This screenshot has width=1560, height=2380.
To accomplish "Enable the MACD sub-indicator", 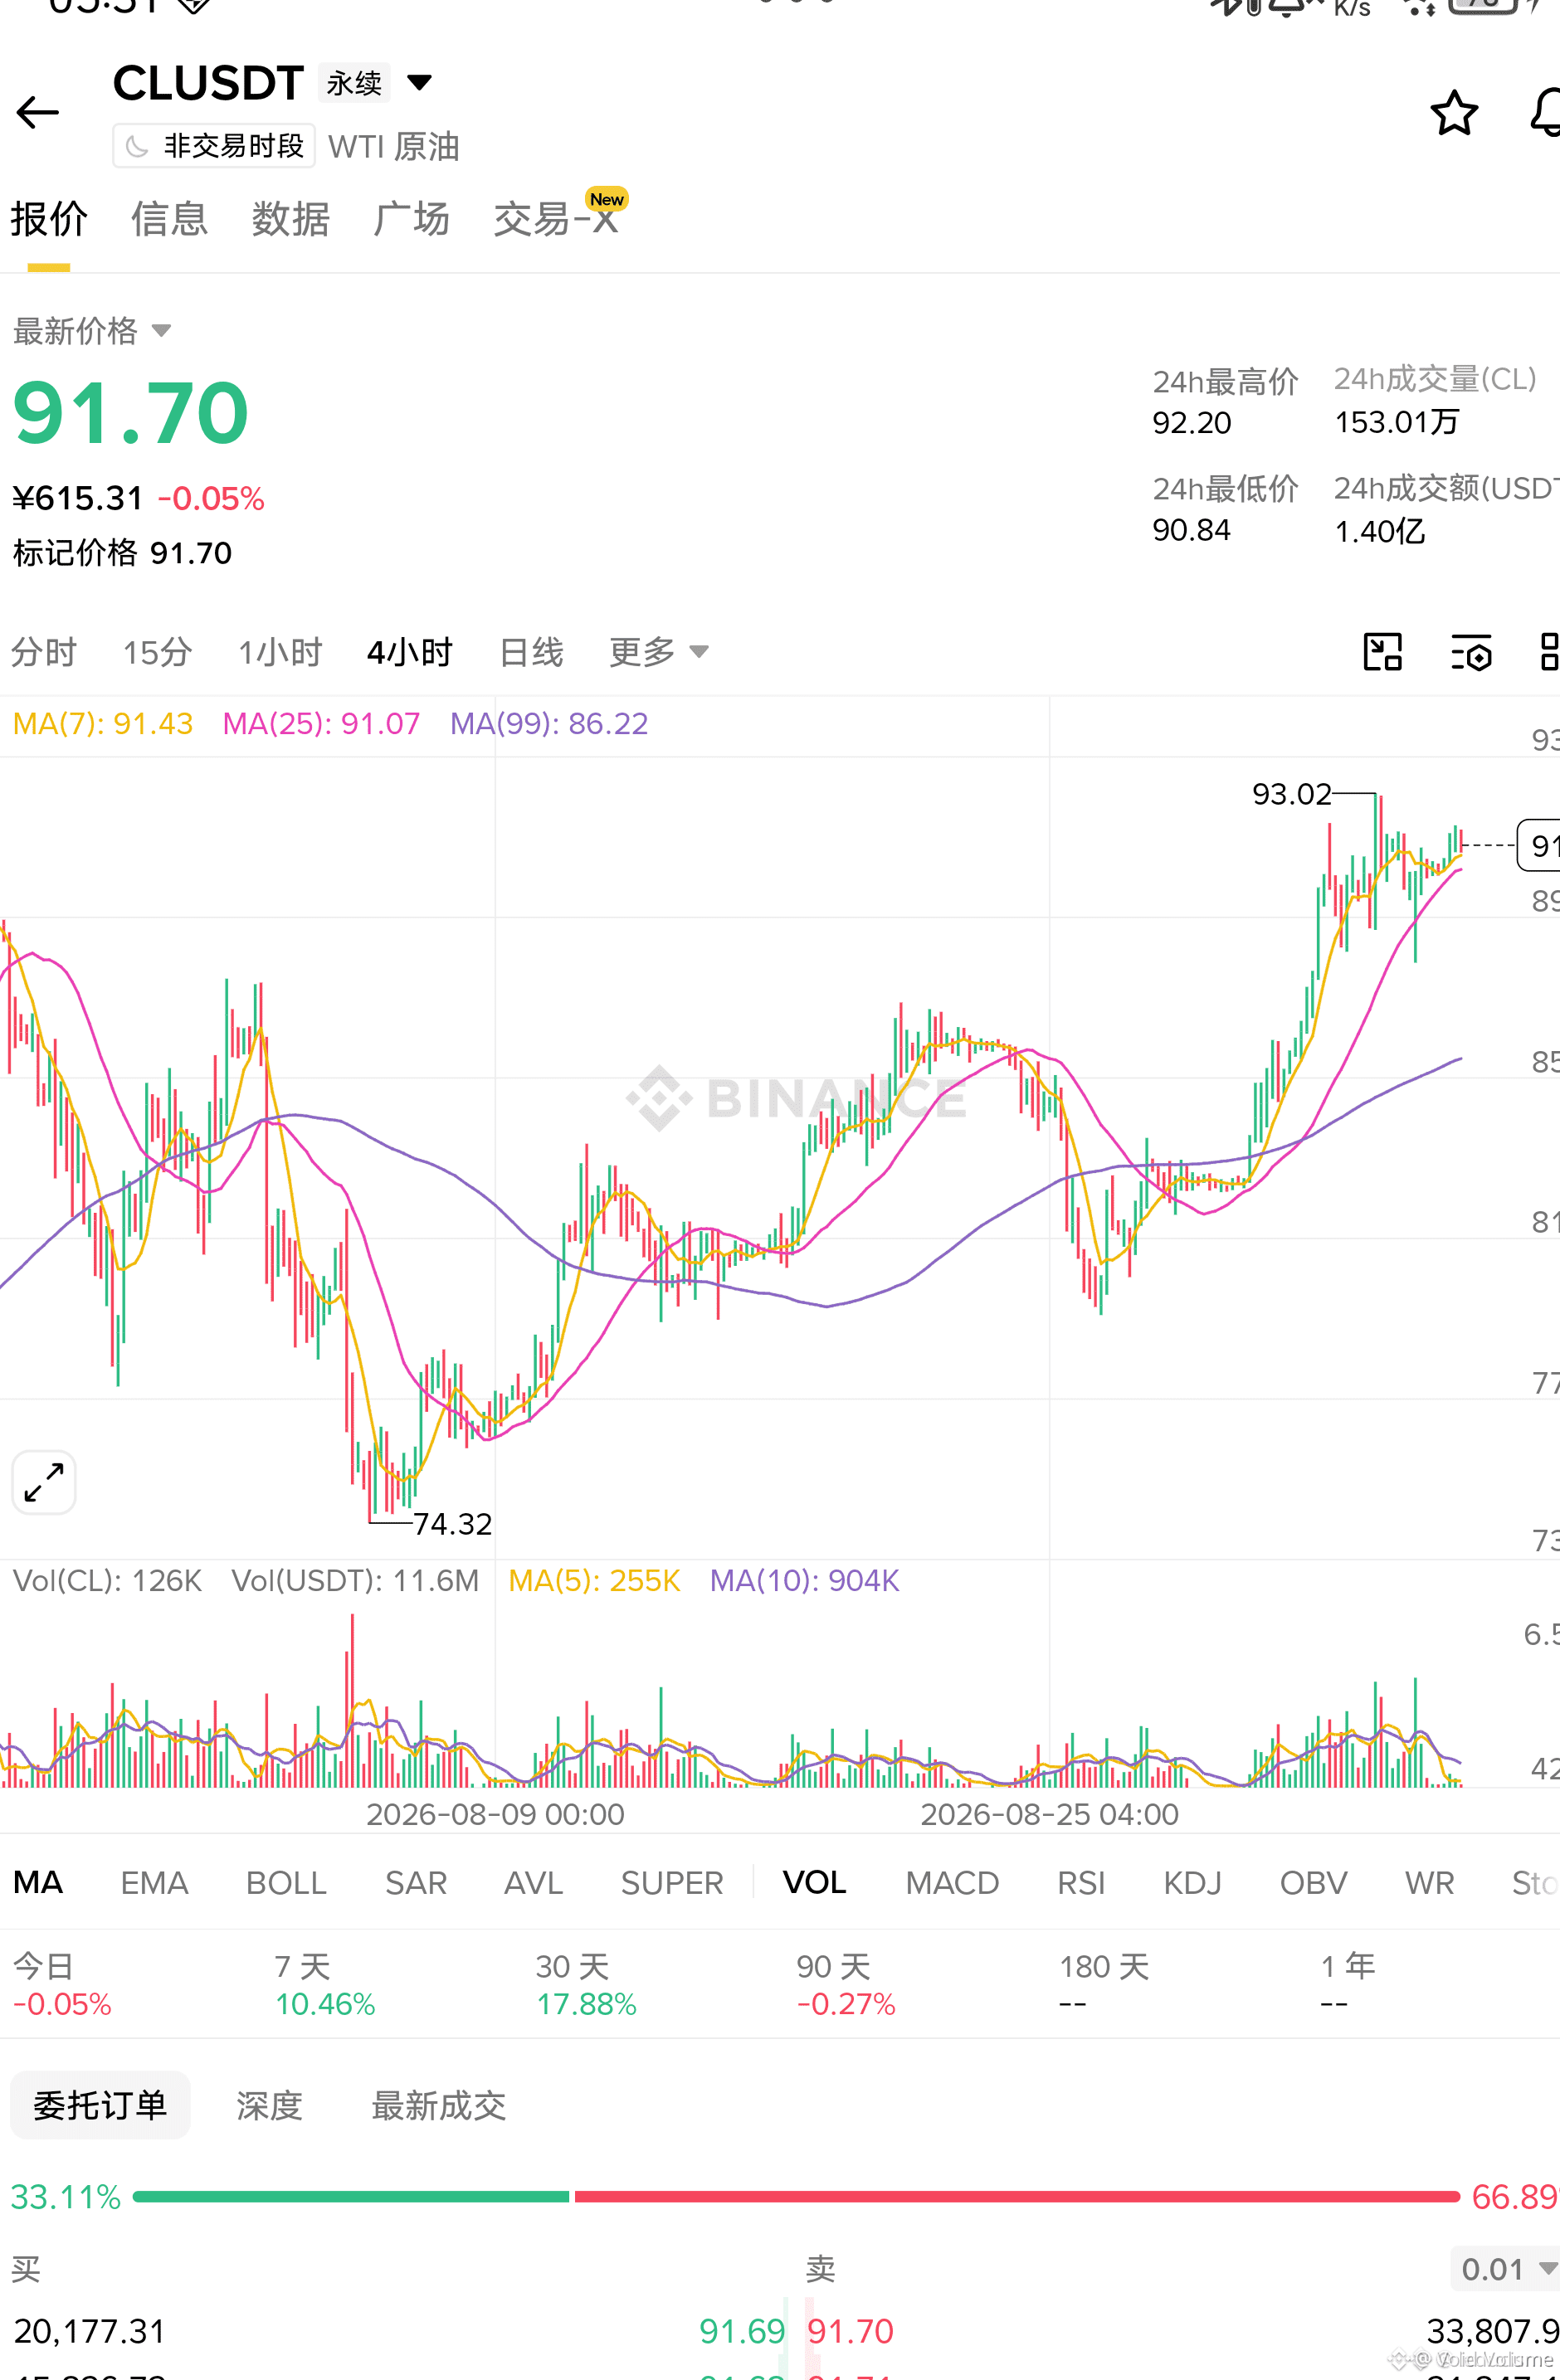I will [952, 1883].
